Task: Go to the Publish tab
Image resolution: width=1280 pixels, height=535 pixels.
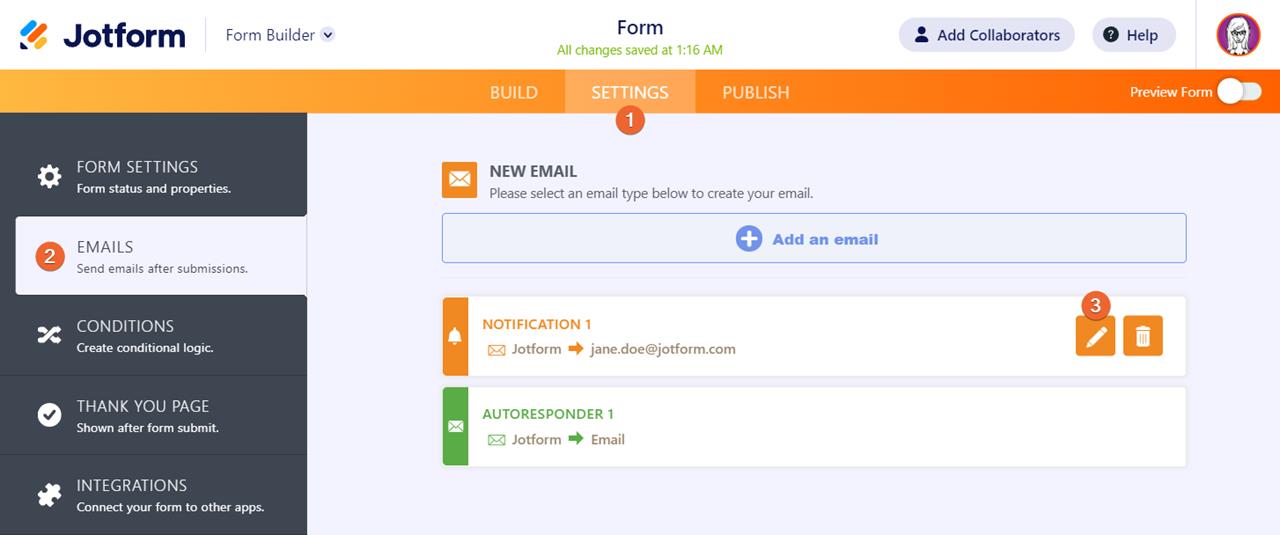Action: point(756,92)
